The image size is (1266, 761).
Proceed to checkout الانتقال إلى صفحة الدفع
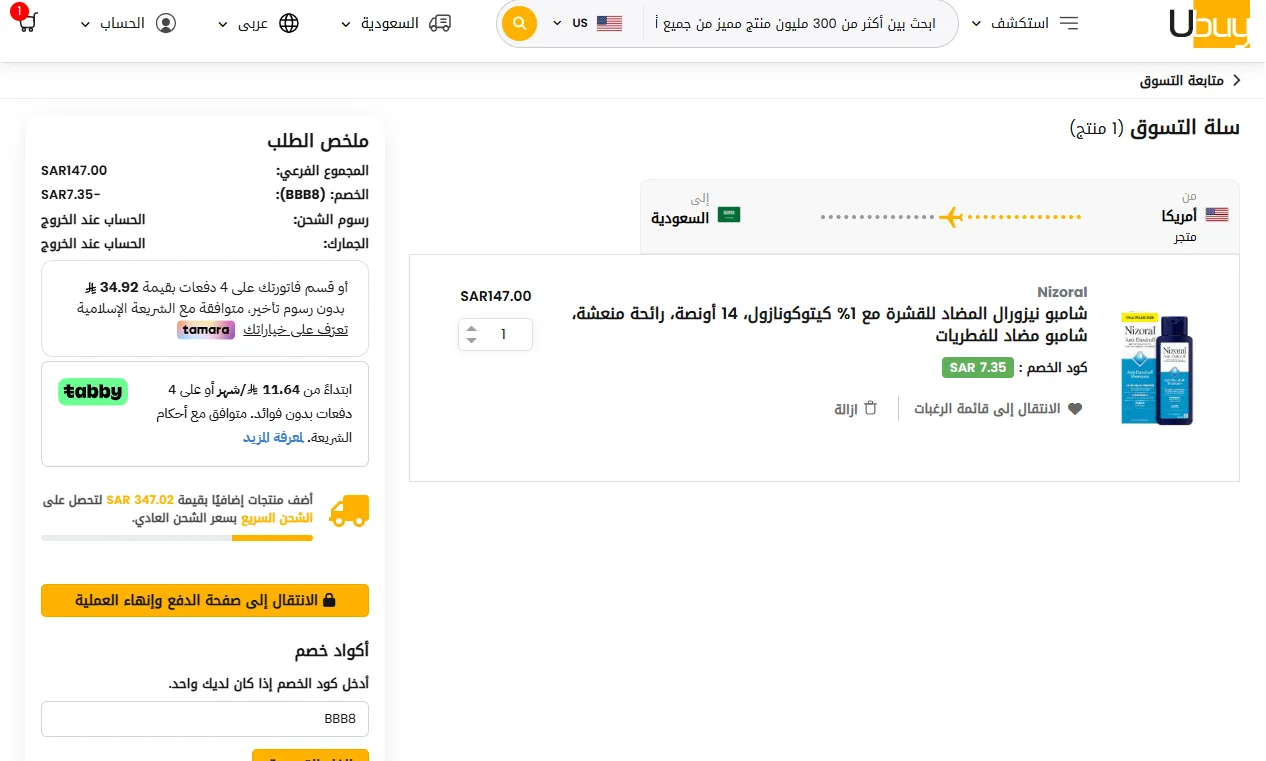[x=205, y=600]
